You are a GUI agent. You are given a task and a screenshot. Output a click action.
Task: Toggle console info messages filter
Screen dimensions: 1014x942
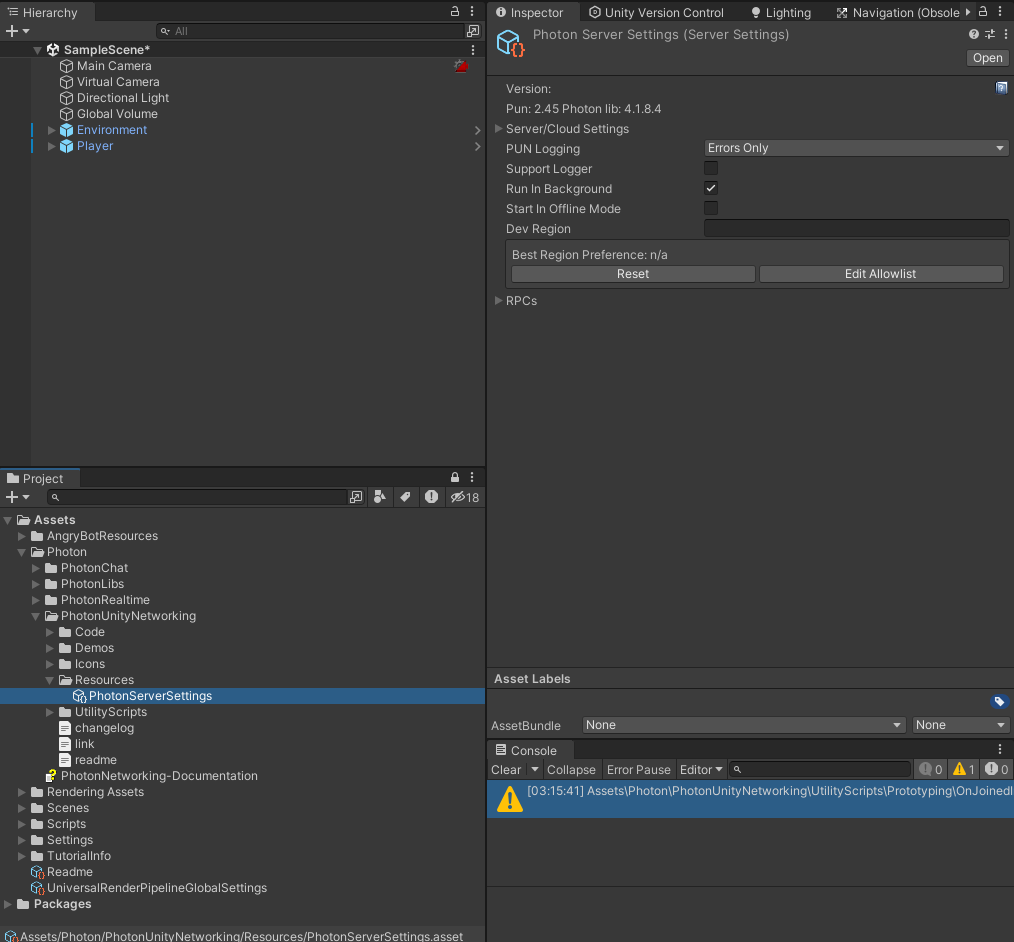coord(931,769)
